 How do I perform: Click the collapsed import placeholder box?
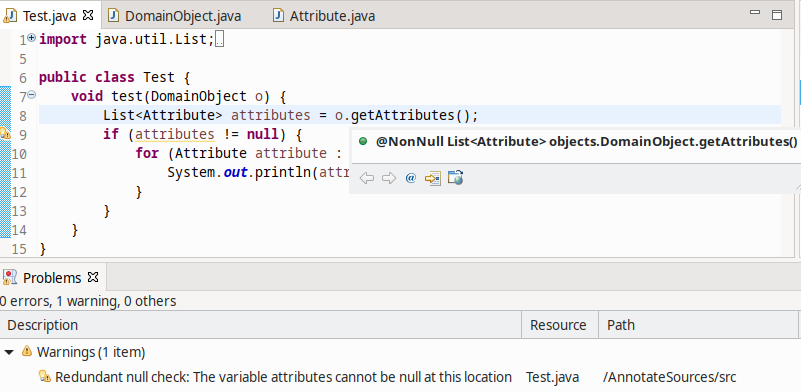tap(220, 39)
